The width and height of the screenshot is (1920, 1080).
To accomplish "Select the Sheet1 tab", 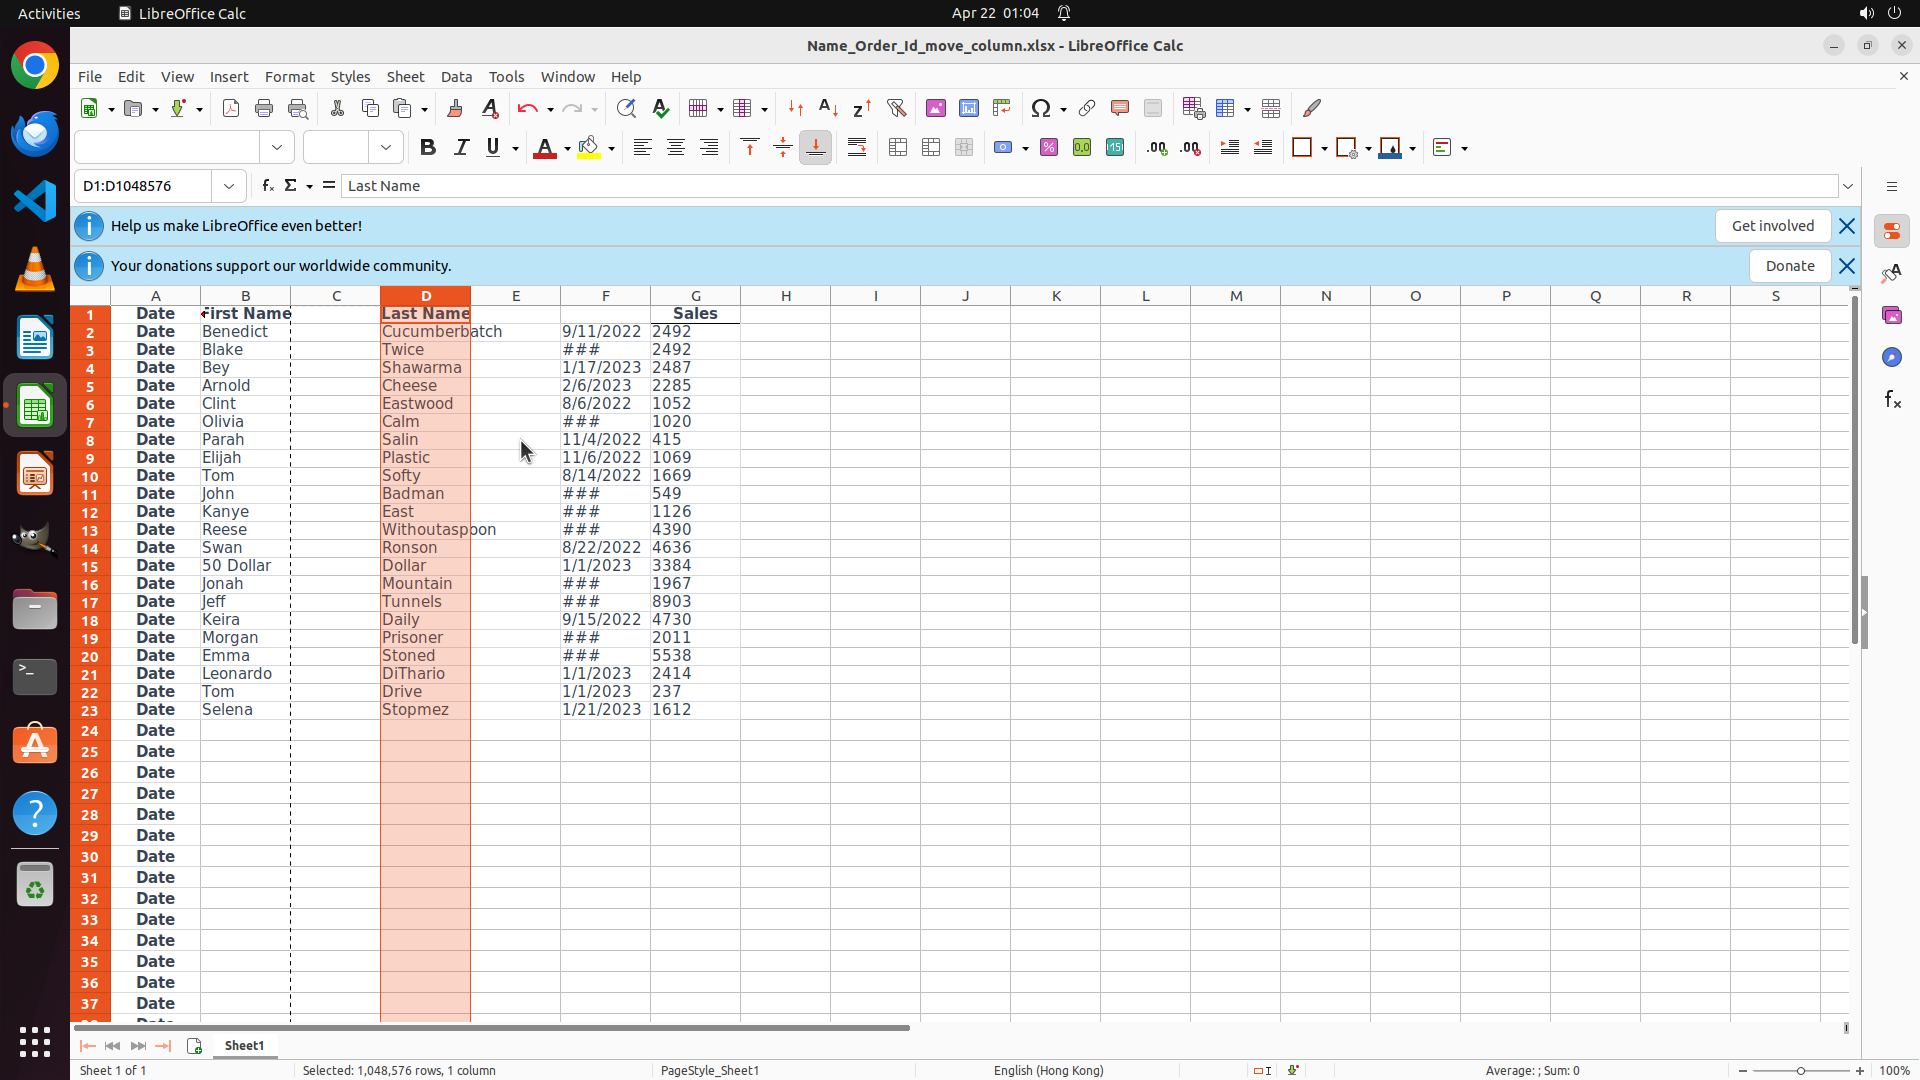I will [x=244, y=1045].
